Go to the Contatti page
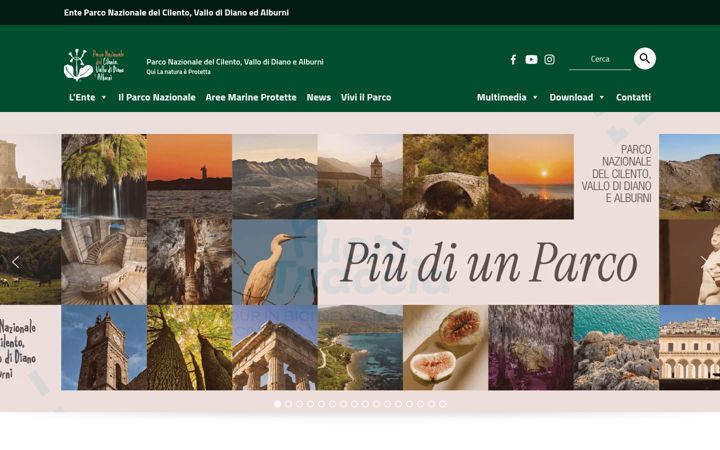 pyautogui.click(x=633, y=97)
